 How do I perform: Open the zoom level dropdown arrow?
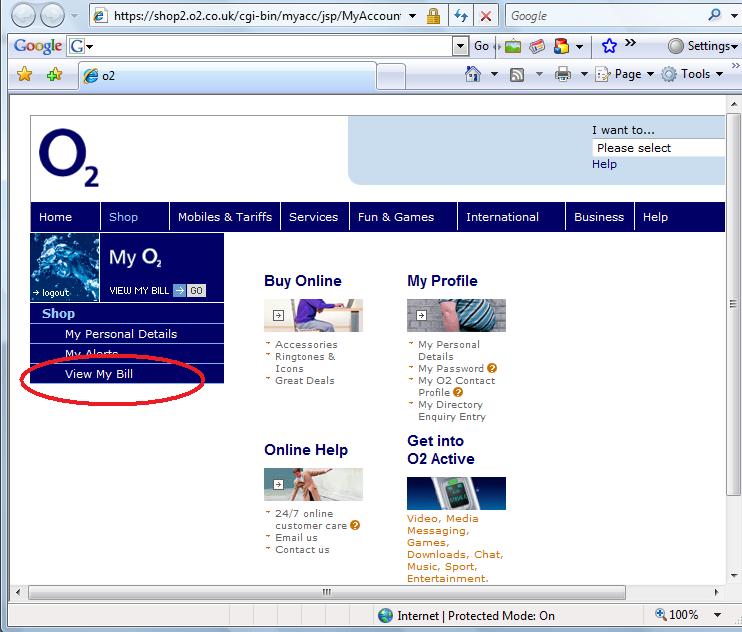(x=717, y=614)
